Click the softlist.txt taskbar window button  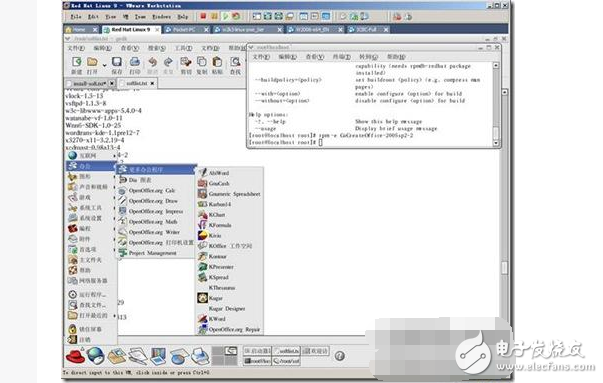[286, 351]
